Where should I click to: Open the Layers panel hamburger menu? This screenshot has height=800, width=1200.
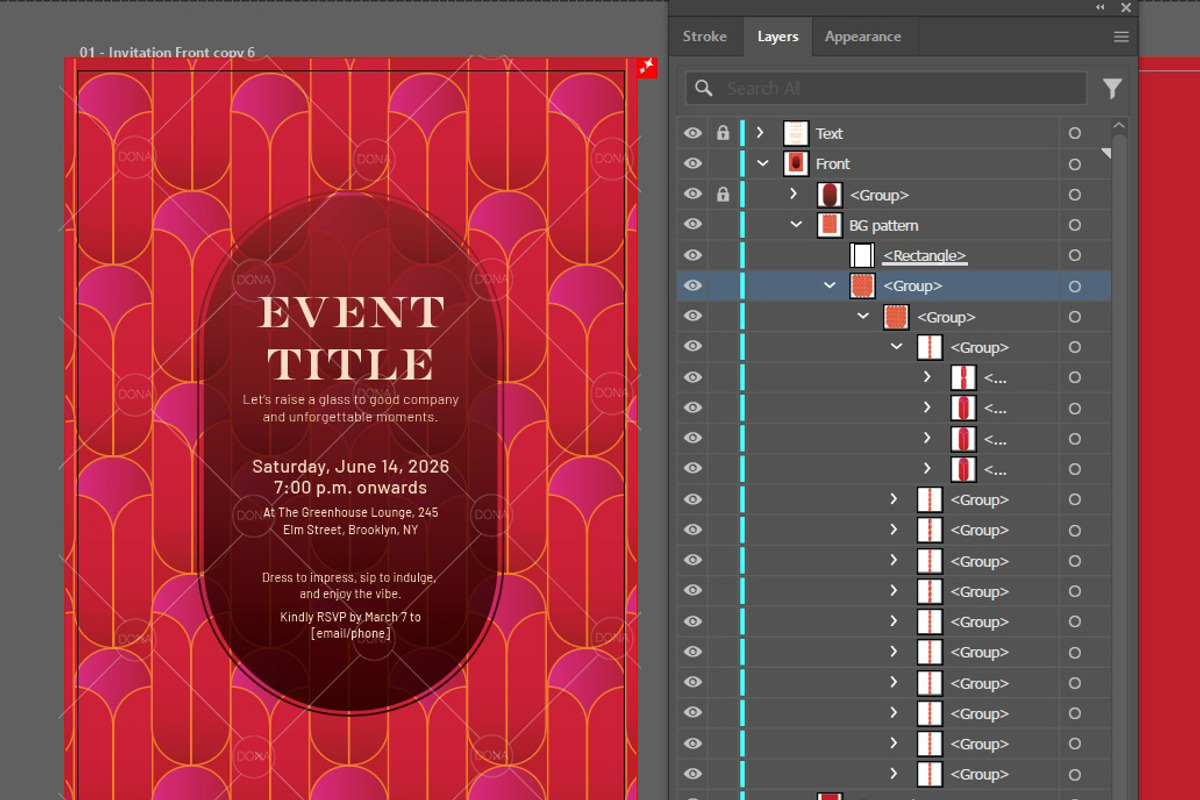[1121, 37]
